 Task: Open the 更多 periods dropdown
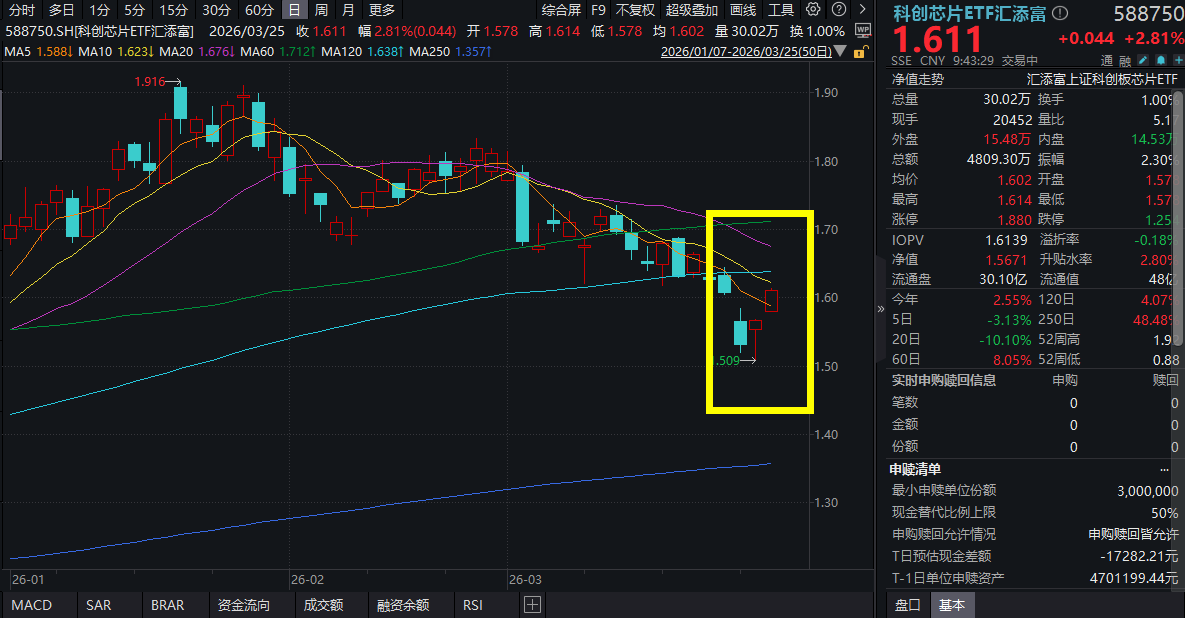click(382, 10)
